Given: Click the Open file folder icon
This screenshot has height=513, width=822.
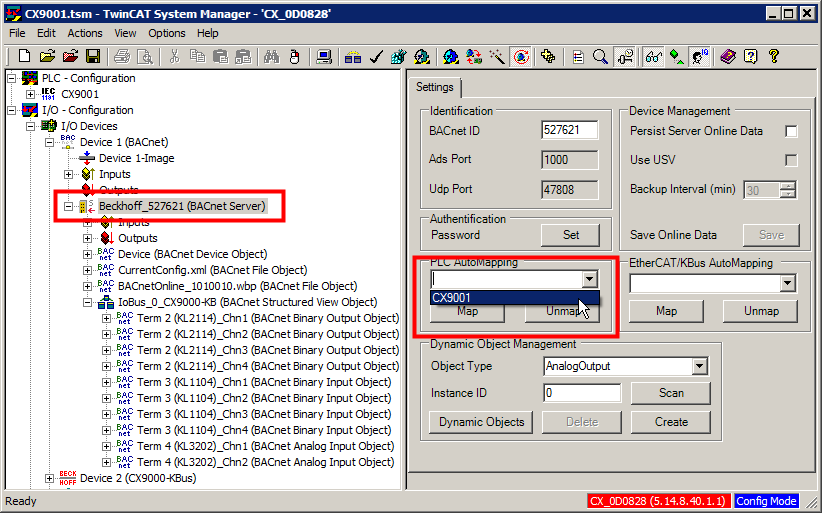Looking at the screenshot, I should coord(47,56).
